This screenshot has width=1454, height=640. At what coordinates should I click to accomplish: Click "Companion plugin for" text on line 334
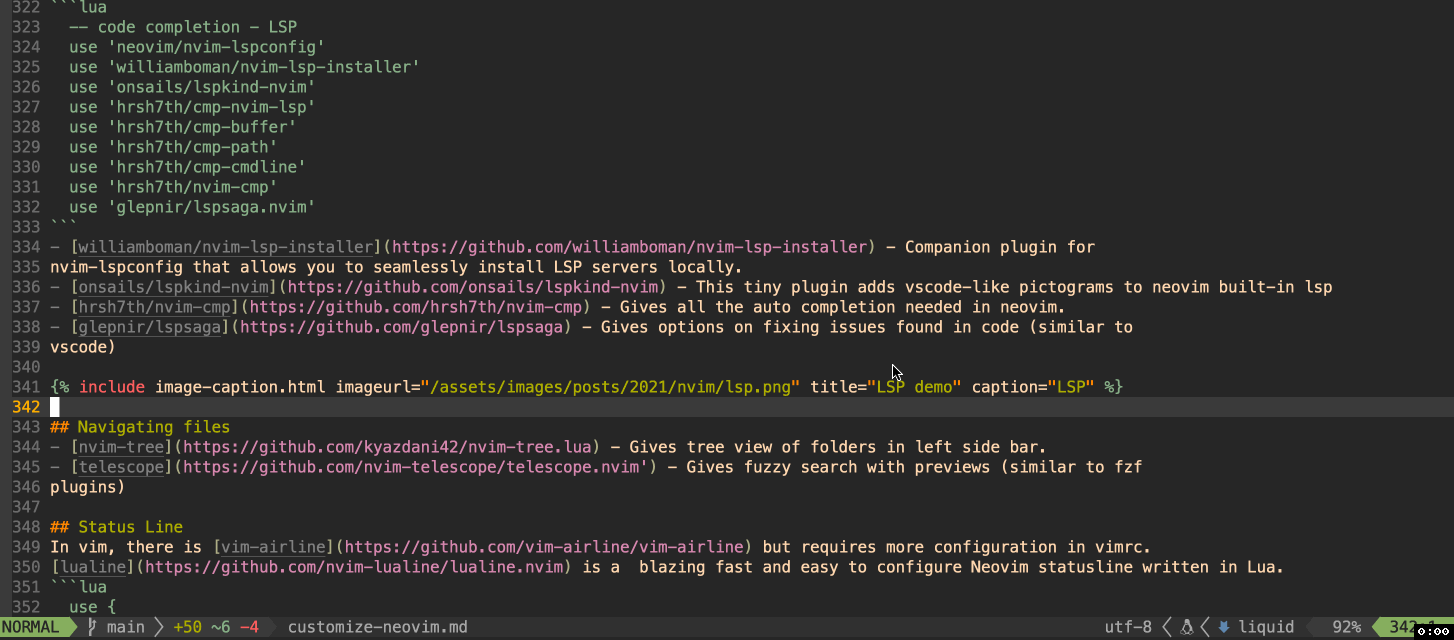(x=1000, y=247)
